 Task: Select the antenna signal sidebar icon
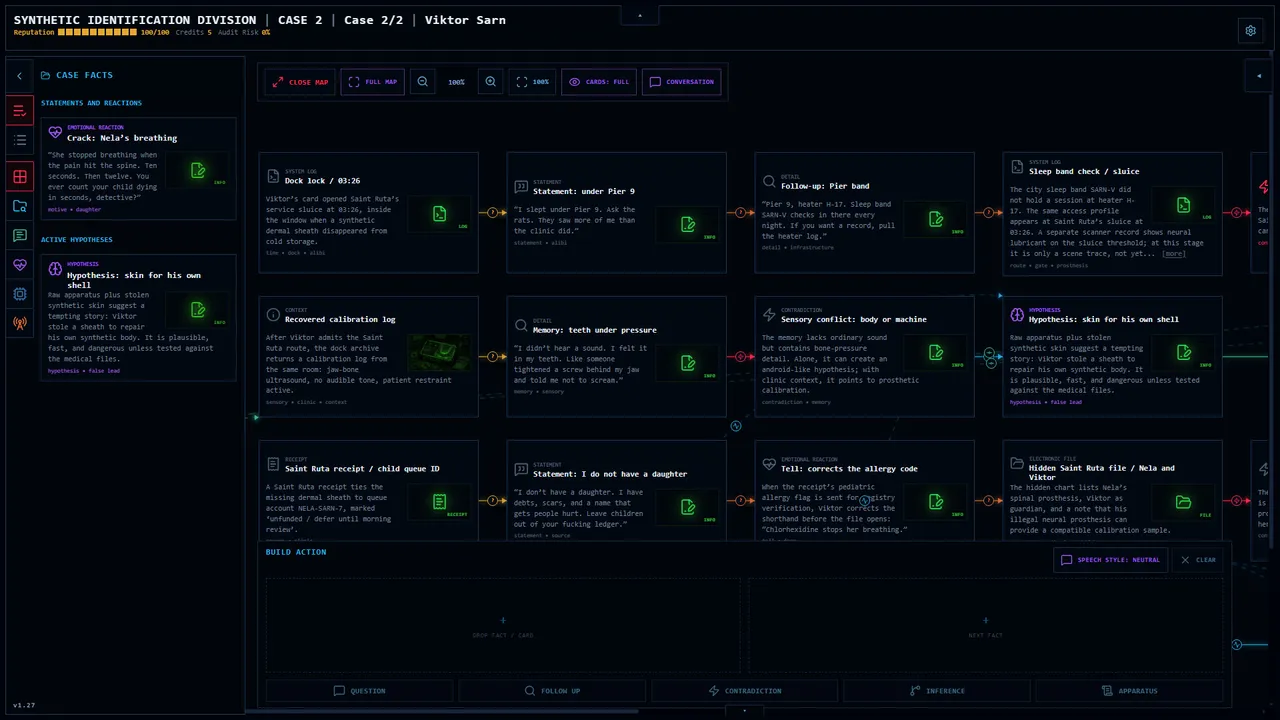pos(20,323)
